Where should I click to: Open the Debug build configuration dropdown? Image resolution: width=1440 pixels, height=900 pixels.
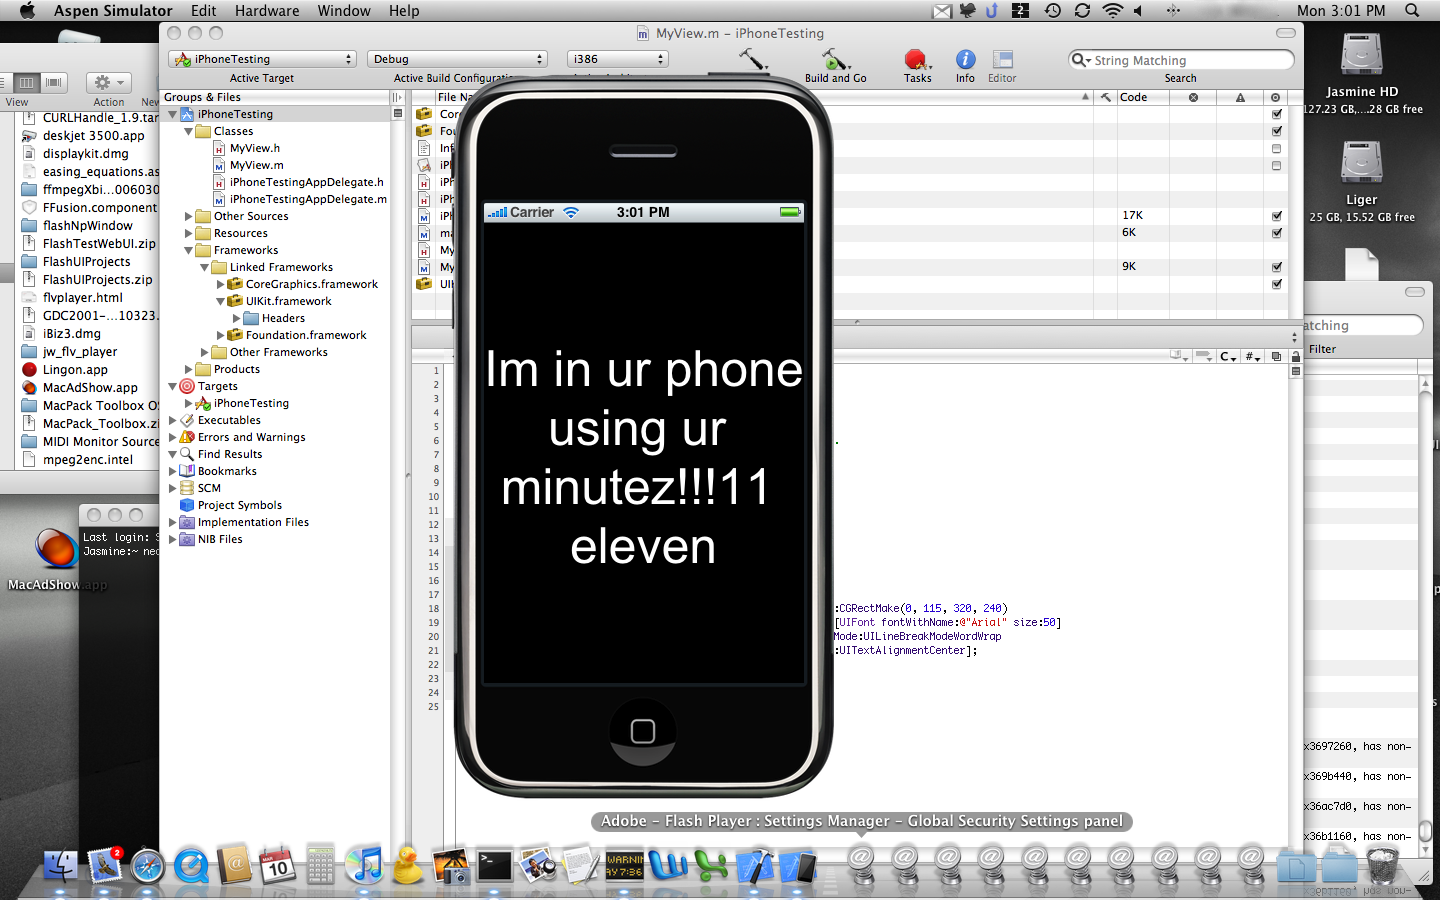point(457,59)
